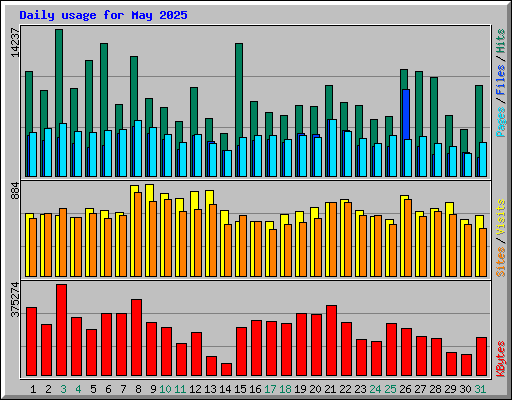Click day 29 on the x-axis

[x=450, y=389]
